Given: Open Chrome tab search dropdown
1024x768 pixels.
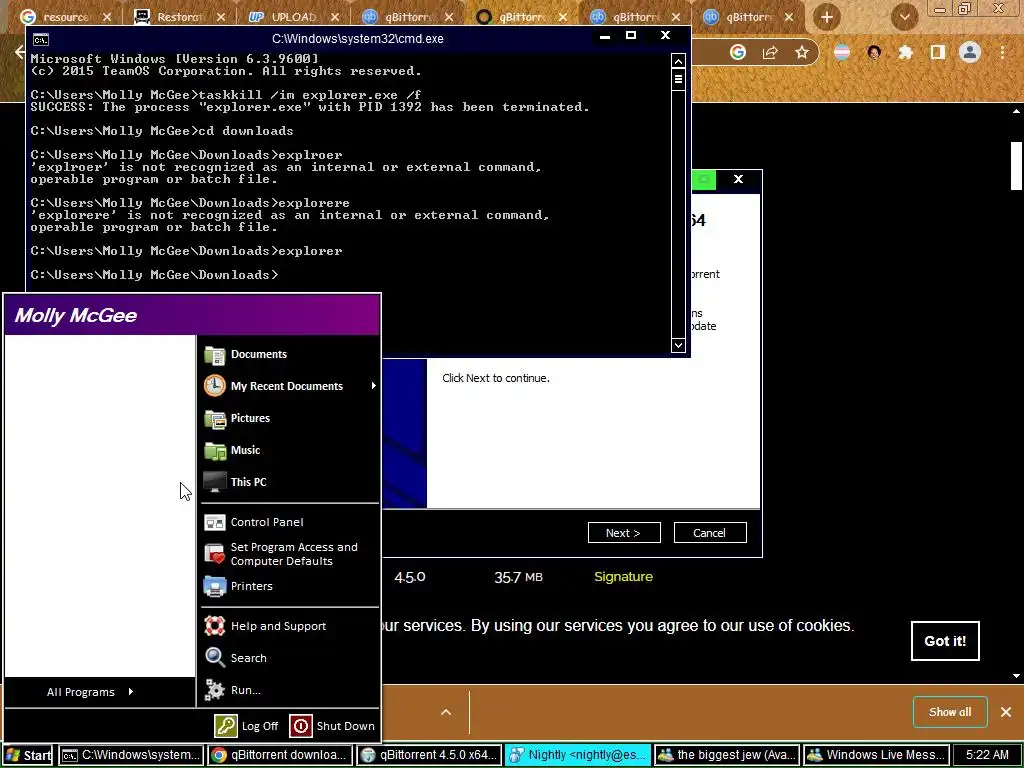Looking at the screenshot, I should [x=904, y=17].
